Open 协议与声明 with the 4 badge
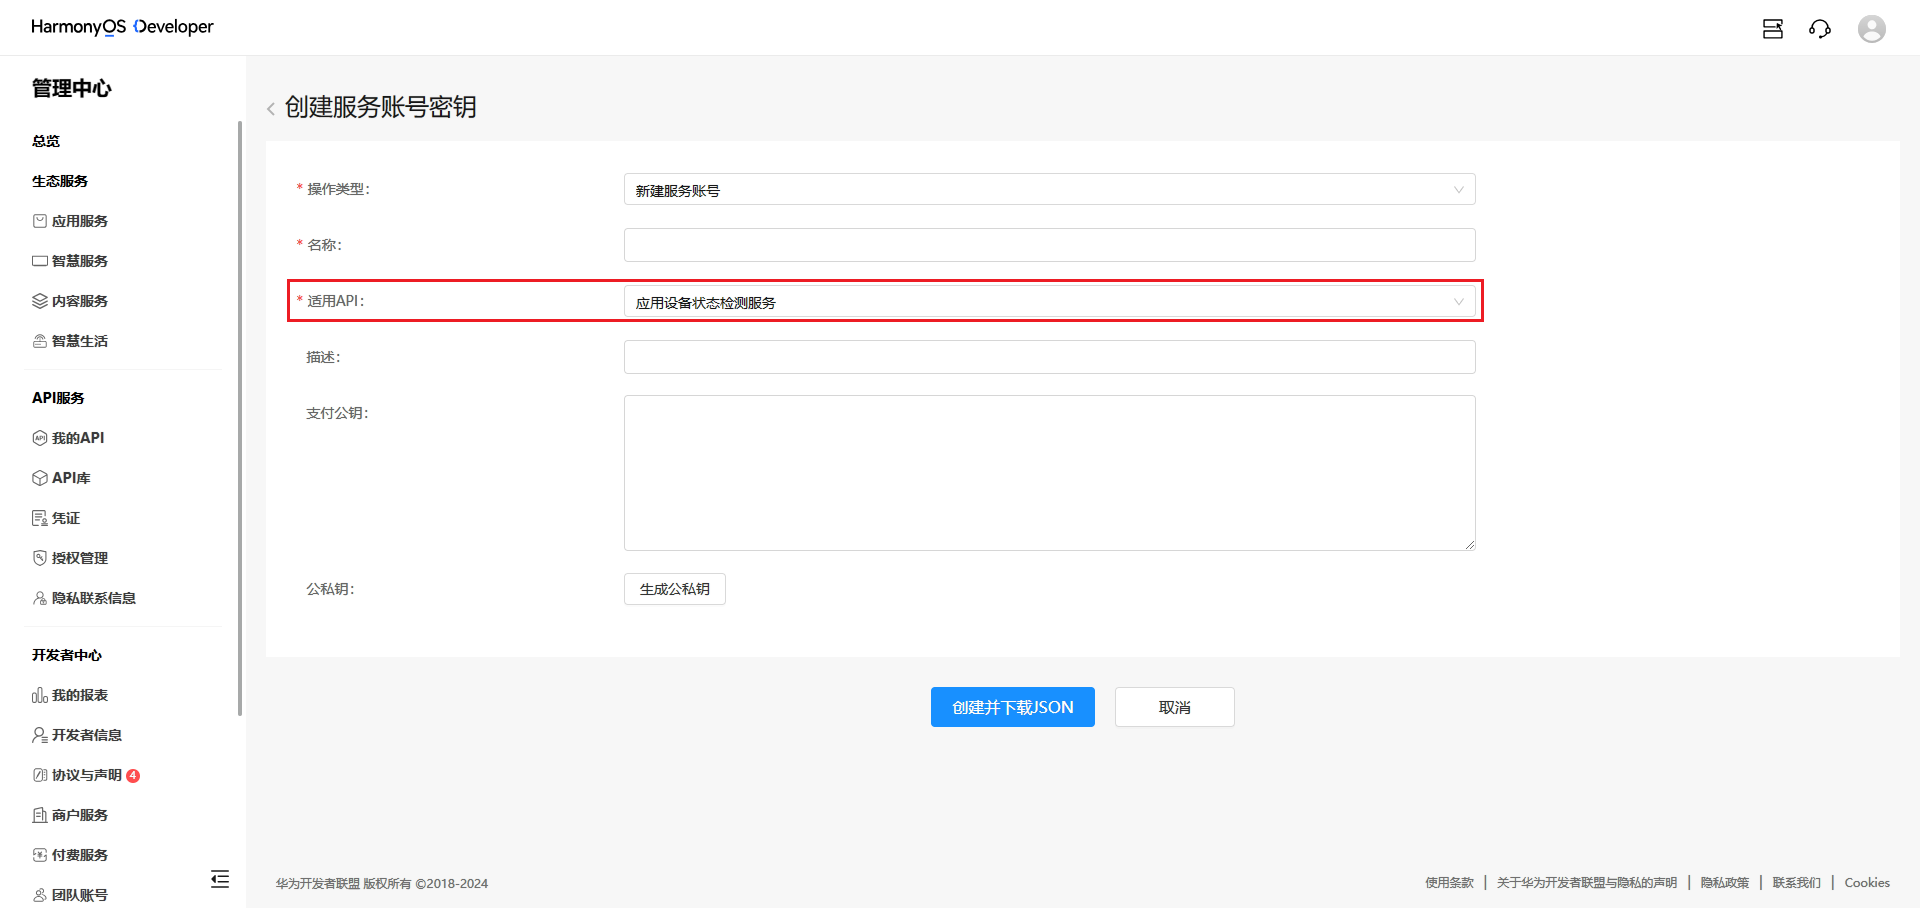1920x908 pixels. pyautogui.click(x=87, y=775)
